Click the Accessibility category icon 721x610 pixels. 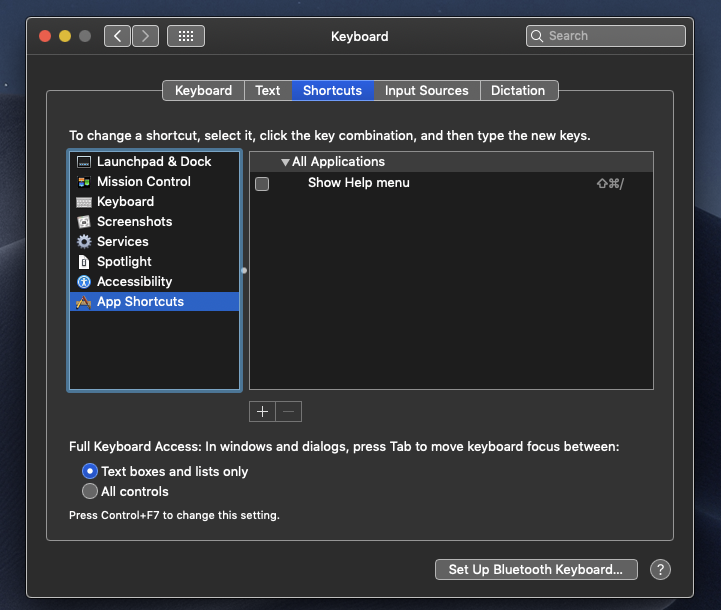[84, 282]
